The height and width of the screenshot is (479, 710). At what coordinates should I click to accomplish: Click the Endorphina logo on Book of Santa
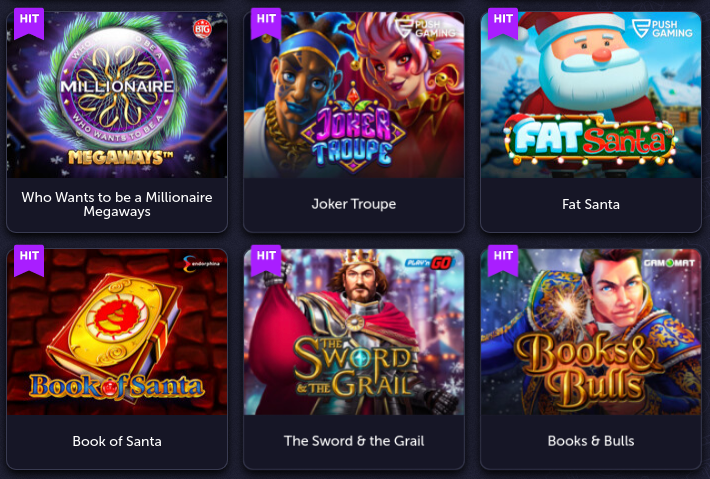coord(201,264)
